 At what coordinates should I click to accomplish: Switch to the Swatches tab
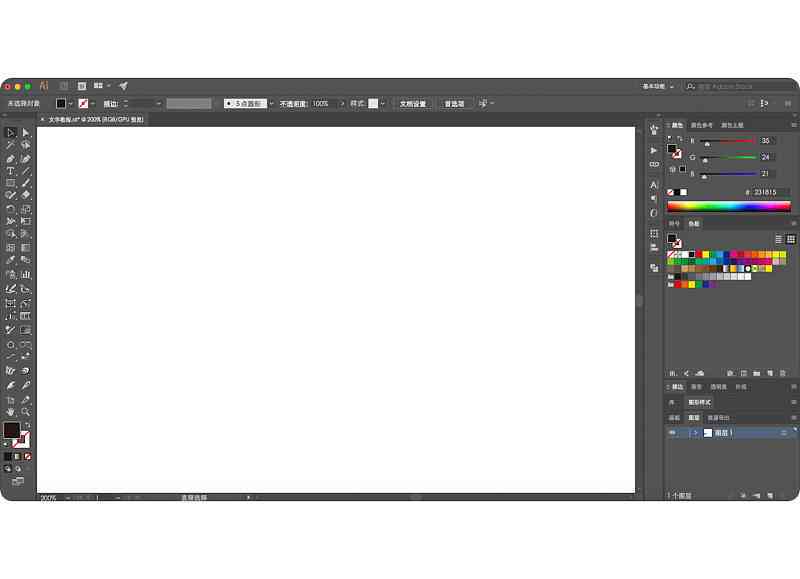[x=694, y=223]
